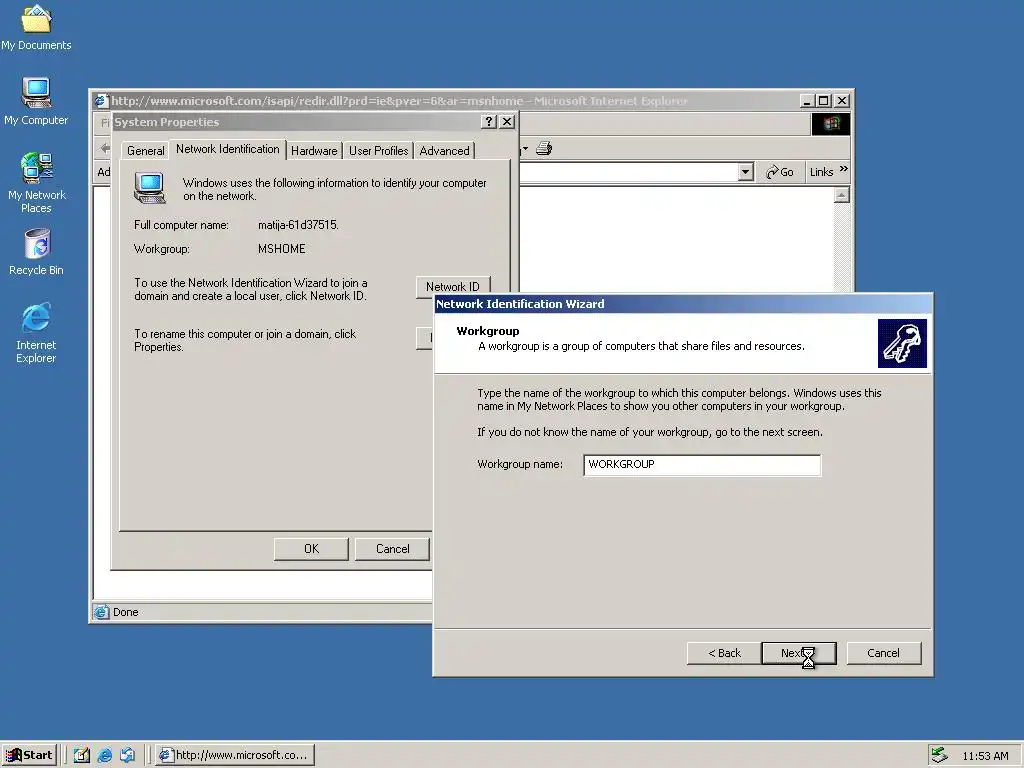Click the computer icon in System Properties
Viewport: 1024px width, 768px height.
point(150,188)
